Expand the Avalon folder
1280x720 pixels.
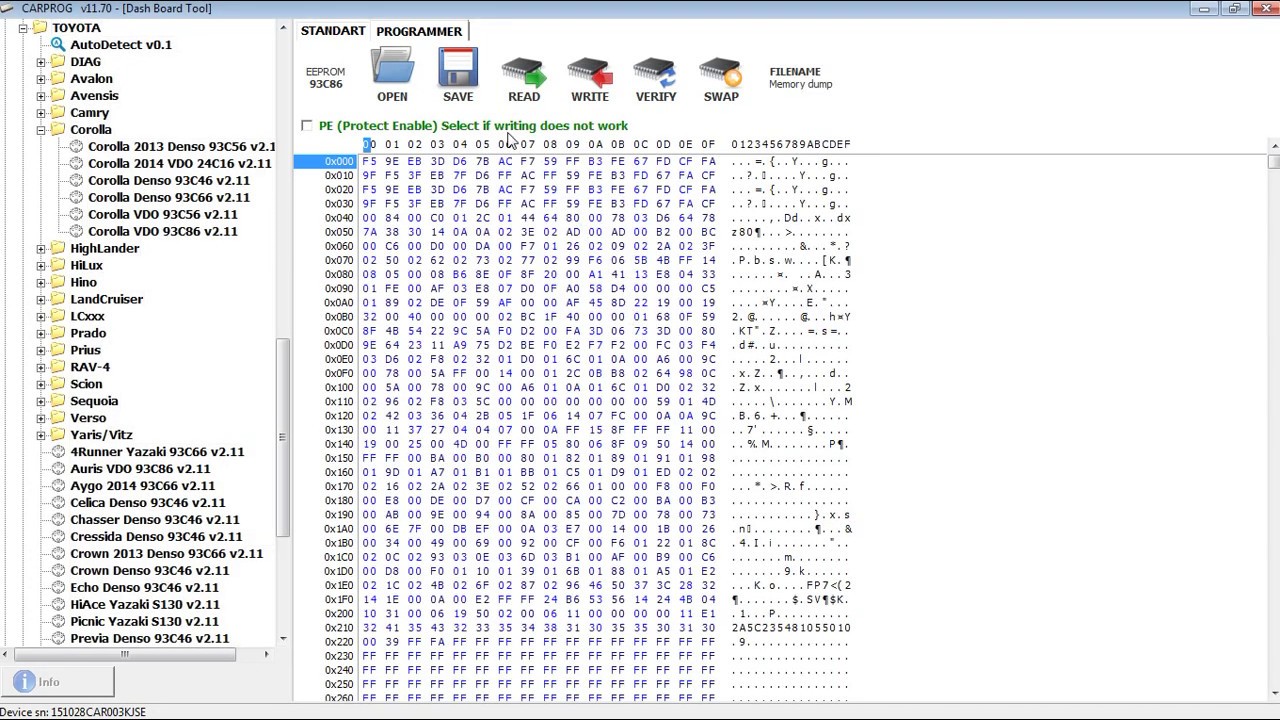coord(41,79)
